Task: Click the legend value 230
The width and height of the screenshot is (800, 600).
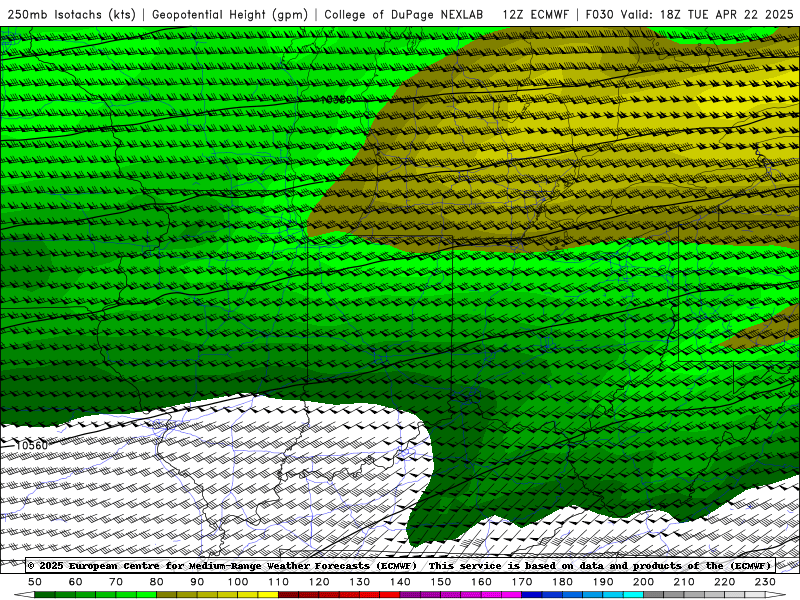Action: click(x=765, y=582)
